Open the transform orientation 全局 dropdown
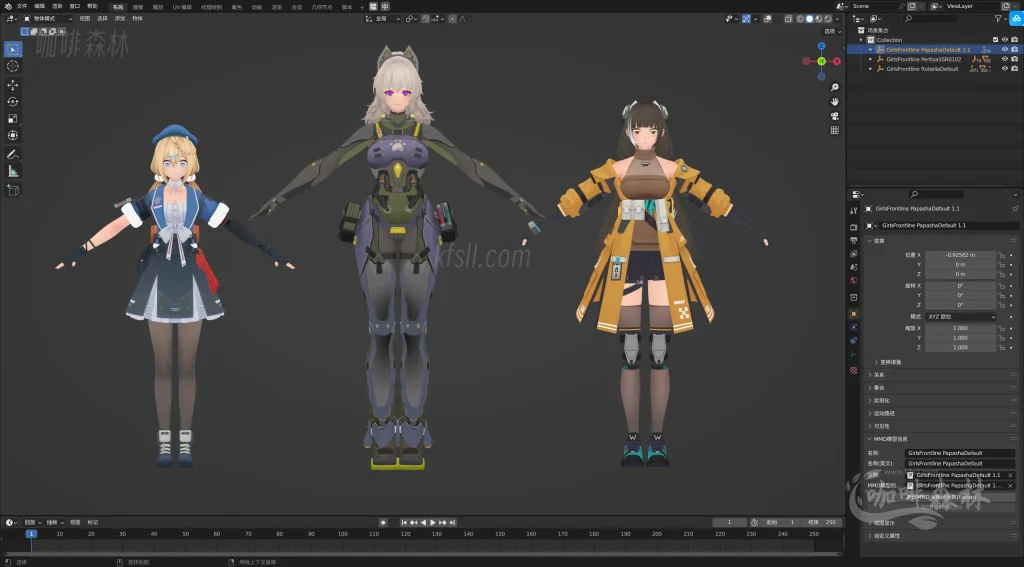The width and height of the screenshot is (1024, 567). (383, 19)
